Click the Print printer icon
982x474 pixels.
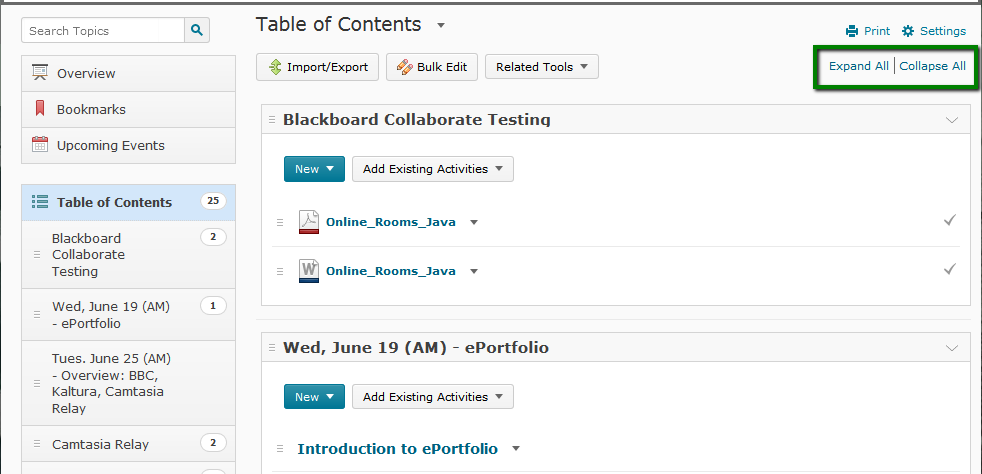[x=852, y=31]
